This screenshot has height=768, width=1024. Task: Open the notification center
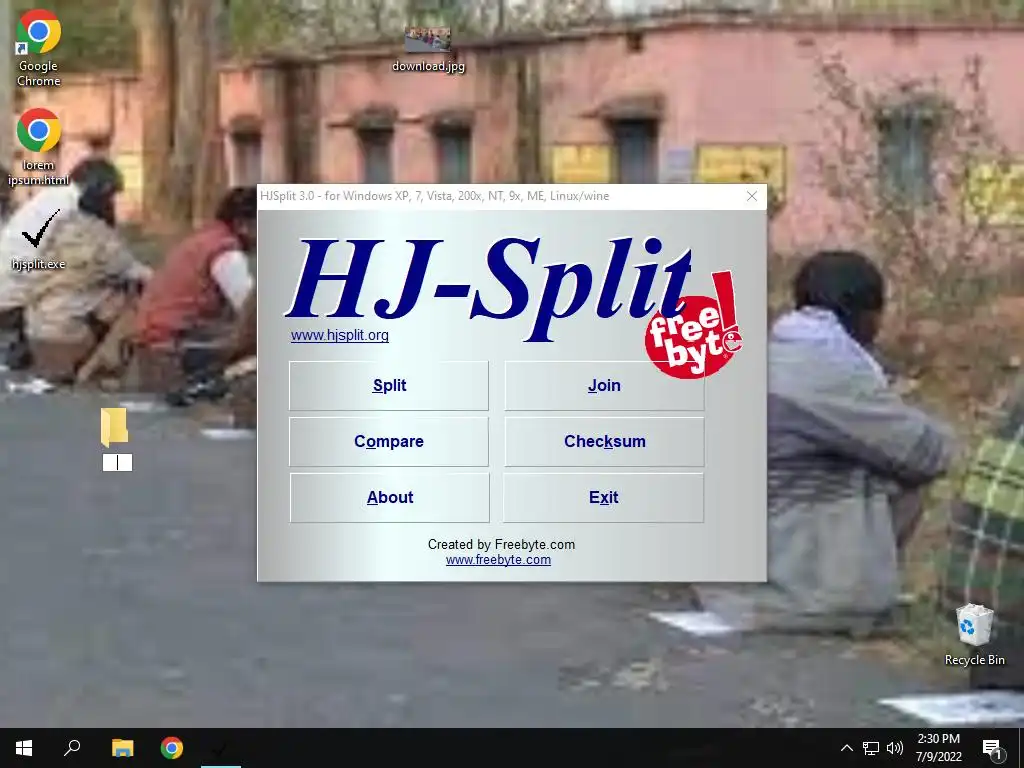993,748
